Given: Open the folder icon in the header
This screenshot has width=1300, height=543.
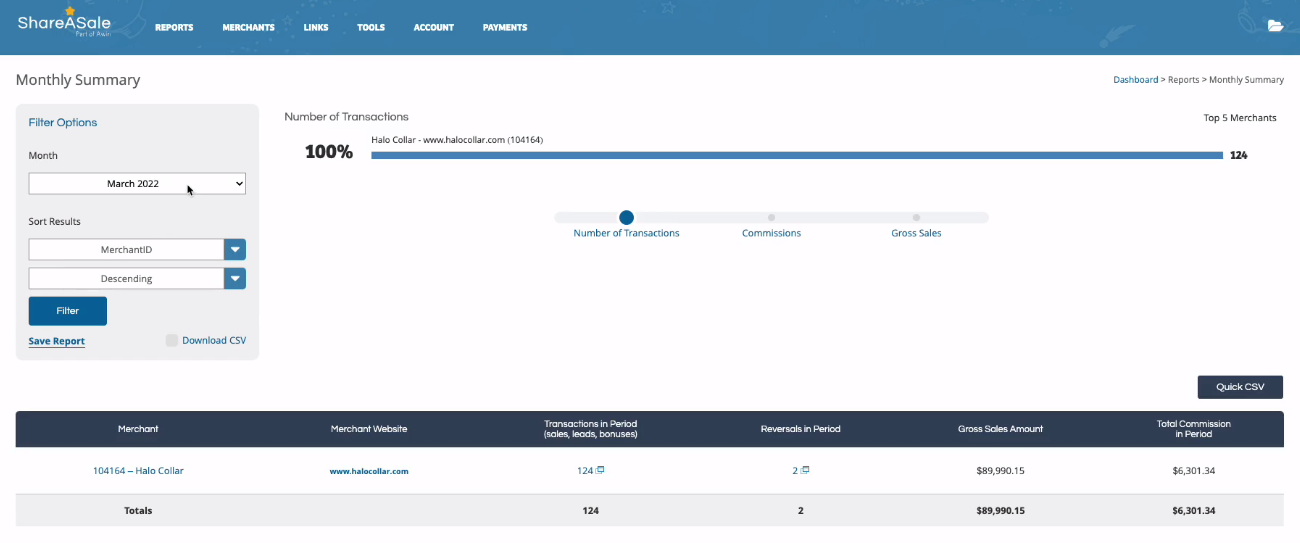Looking at the screenshot, I should click(x=1275, y=26).
